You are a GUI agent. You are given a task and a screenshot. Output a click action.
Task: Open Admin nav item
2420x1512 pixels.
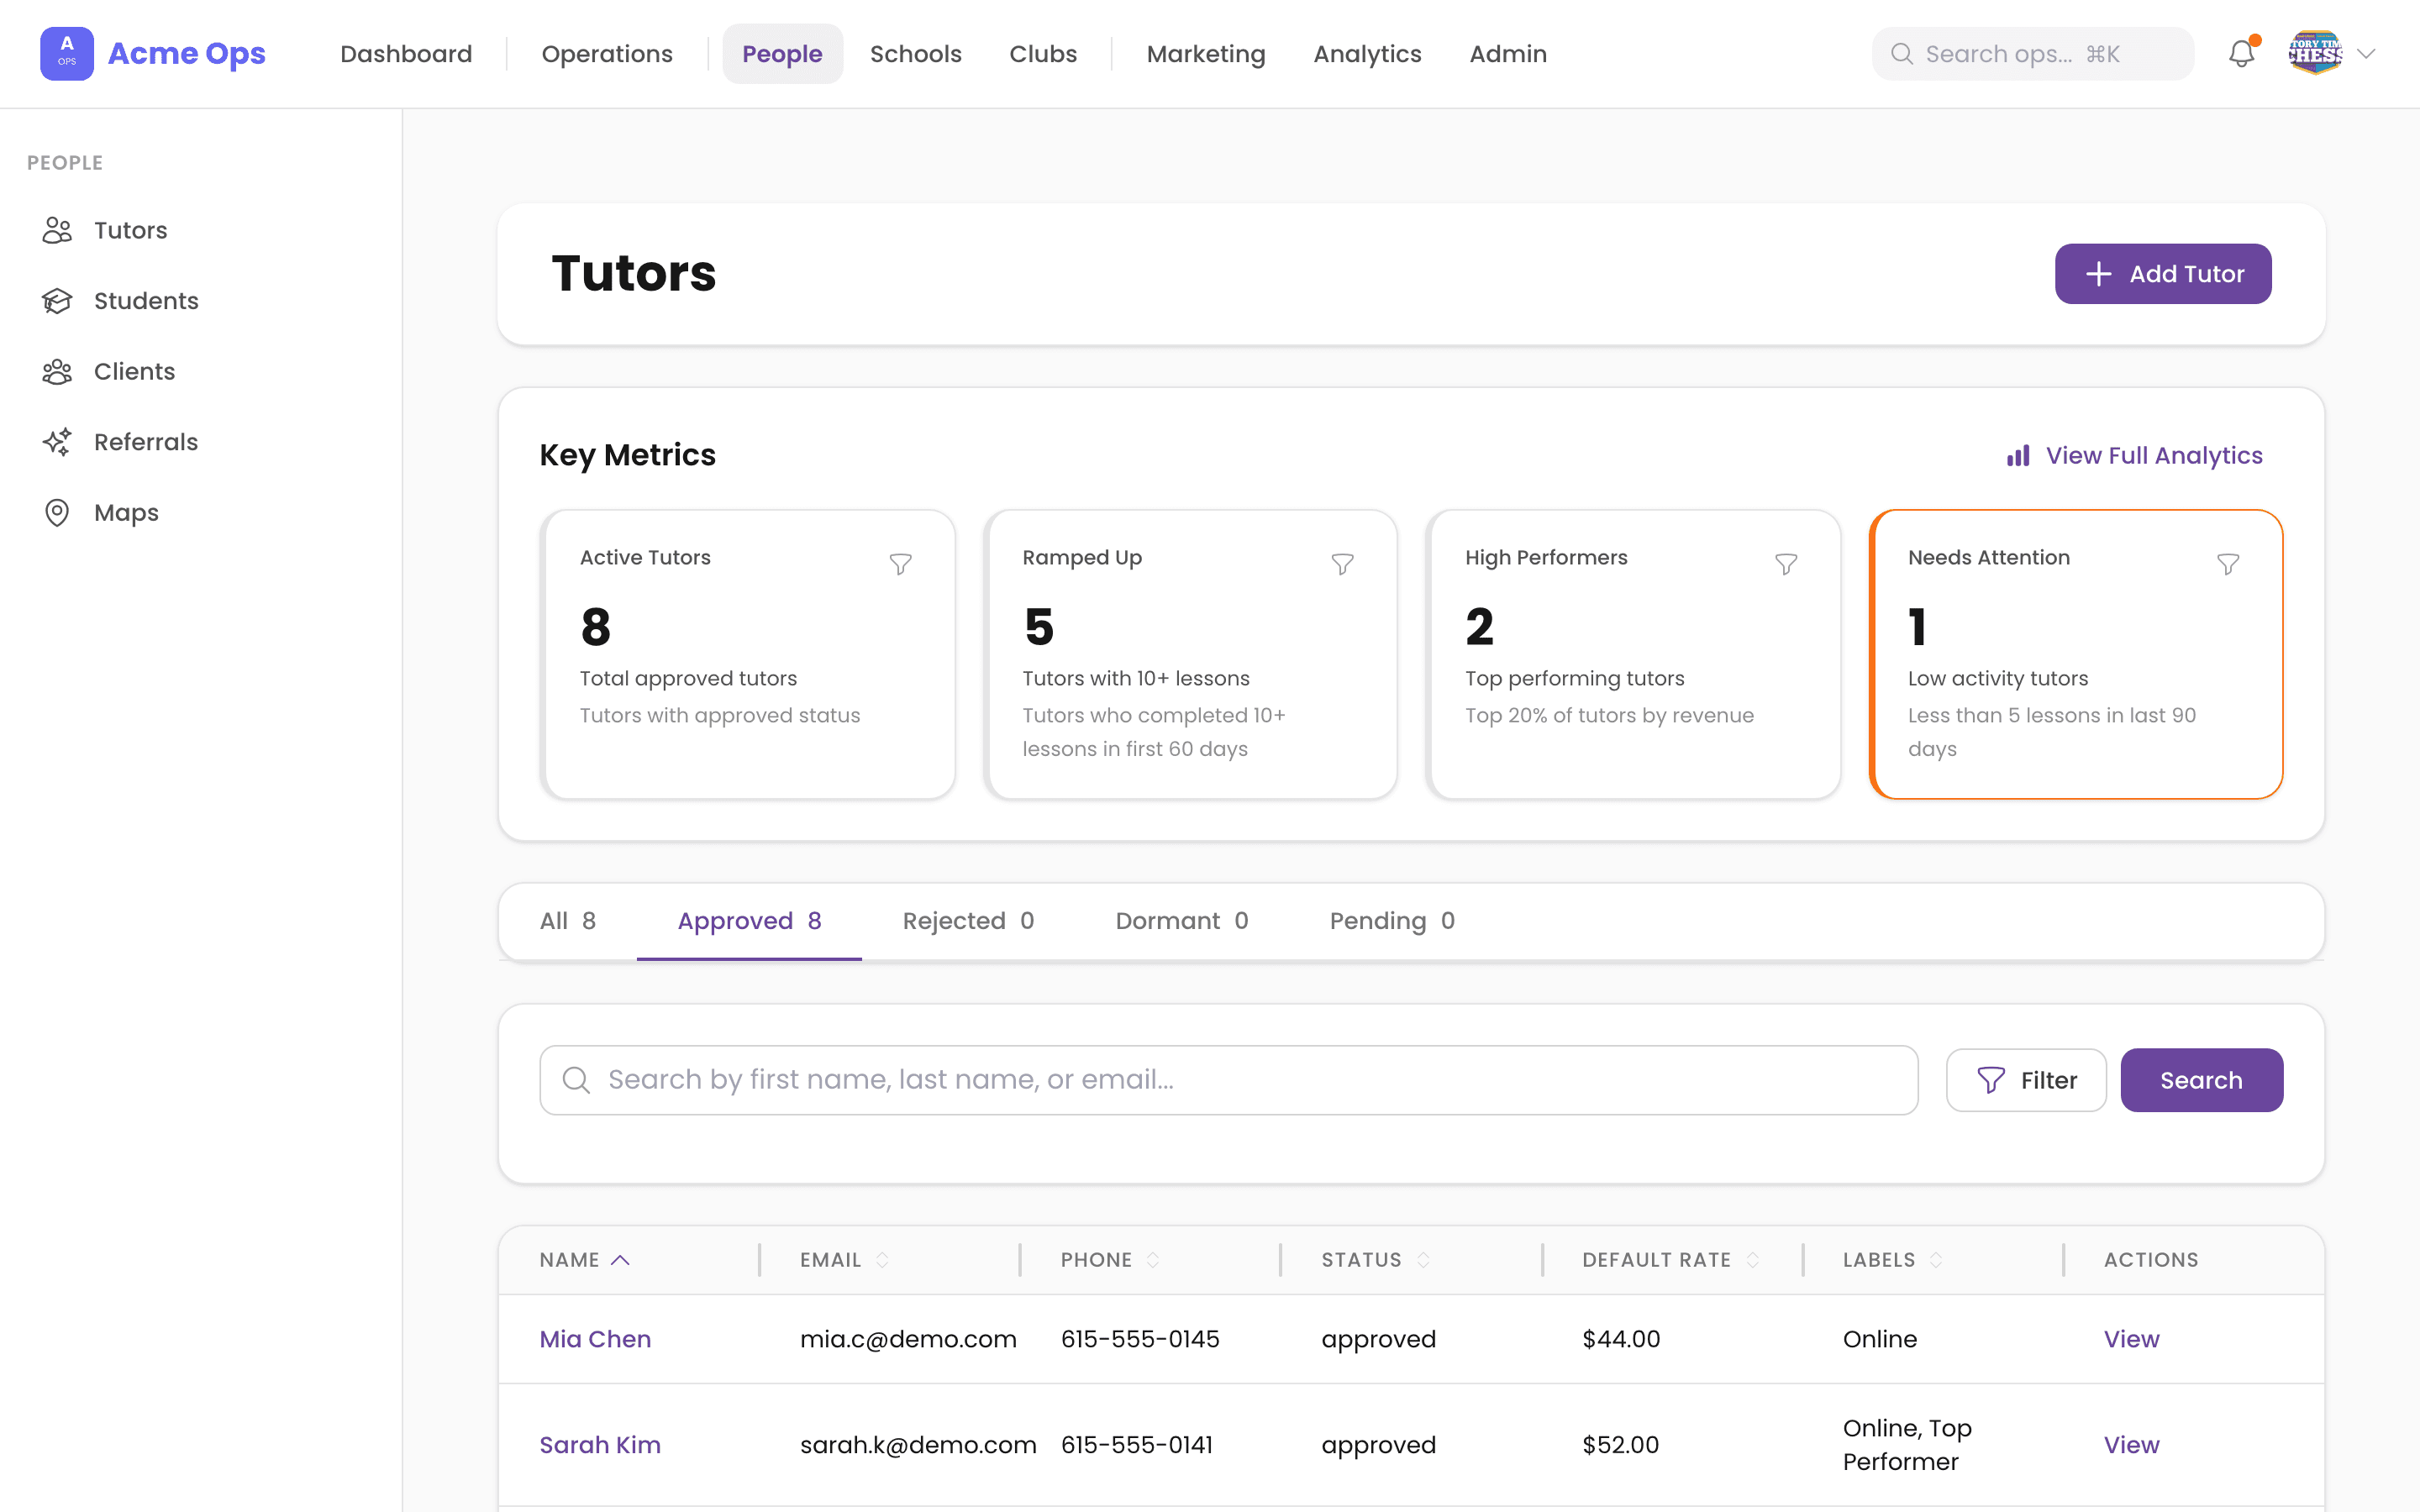pyautogui.click(x=1507, y=54)
